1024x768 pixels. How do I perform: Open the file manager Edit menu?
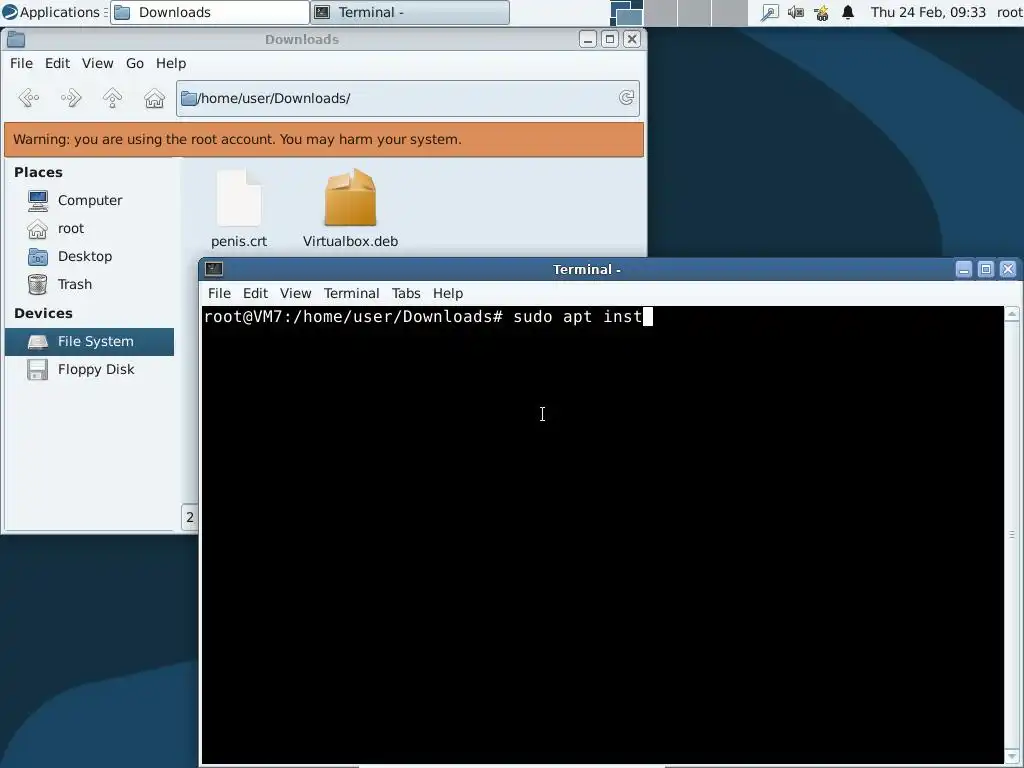point(57,63)
